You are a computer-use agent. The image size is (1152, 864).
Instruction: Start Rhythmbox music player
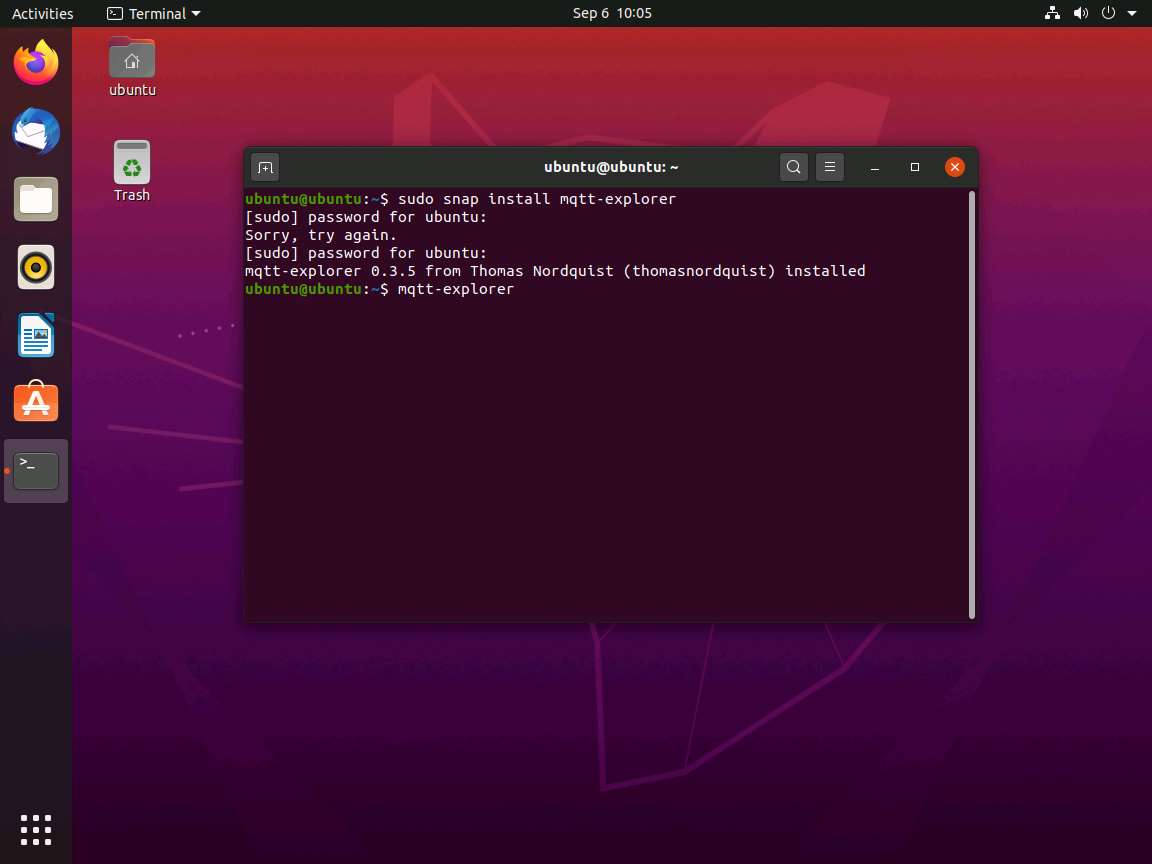pos(36,267)
